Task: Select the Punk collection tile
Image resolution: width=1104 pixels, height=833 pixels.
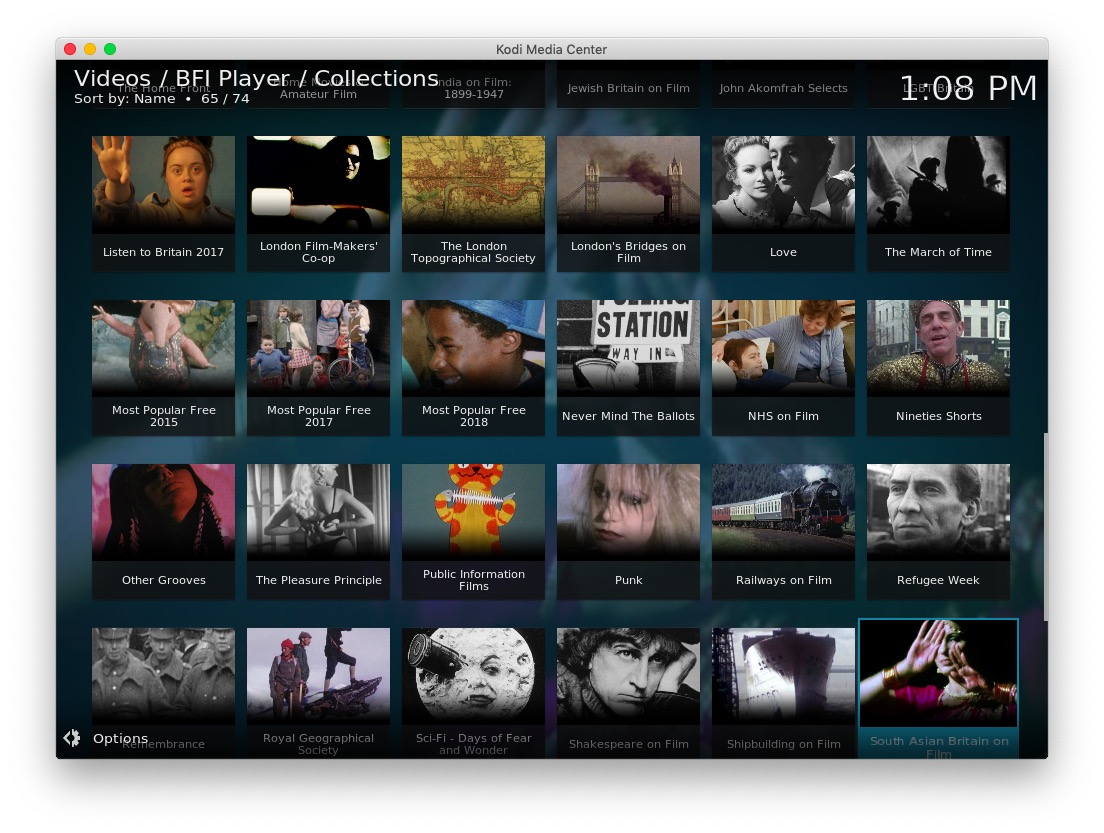Action: pos(628,531)
